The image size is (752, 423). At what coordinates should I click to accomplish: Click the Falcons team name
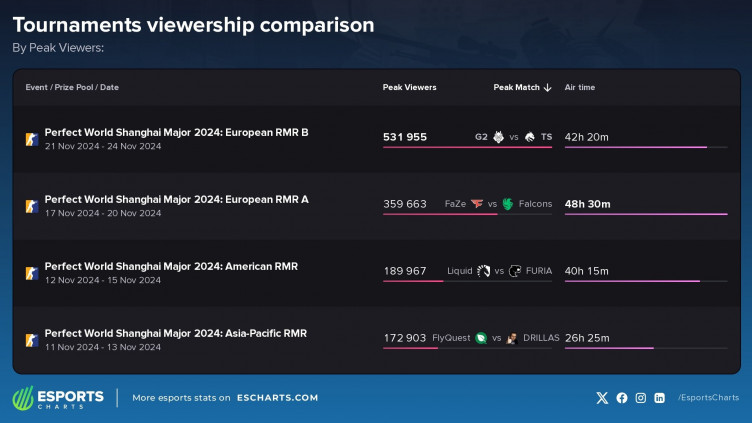click(x=535, y=204)
